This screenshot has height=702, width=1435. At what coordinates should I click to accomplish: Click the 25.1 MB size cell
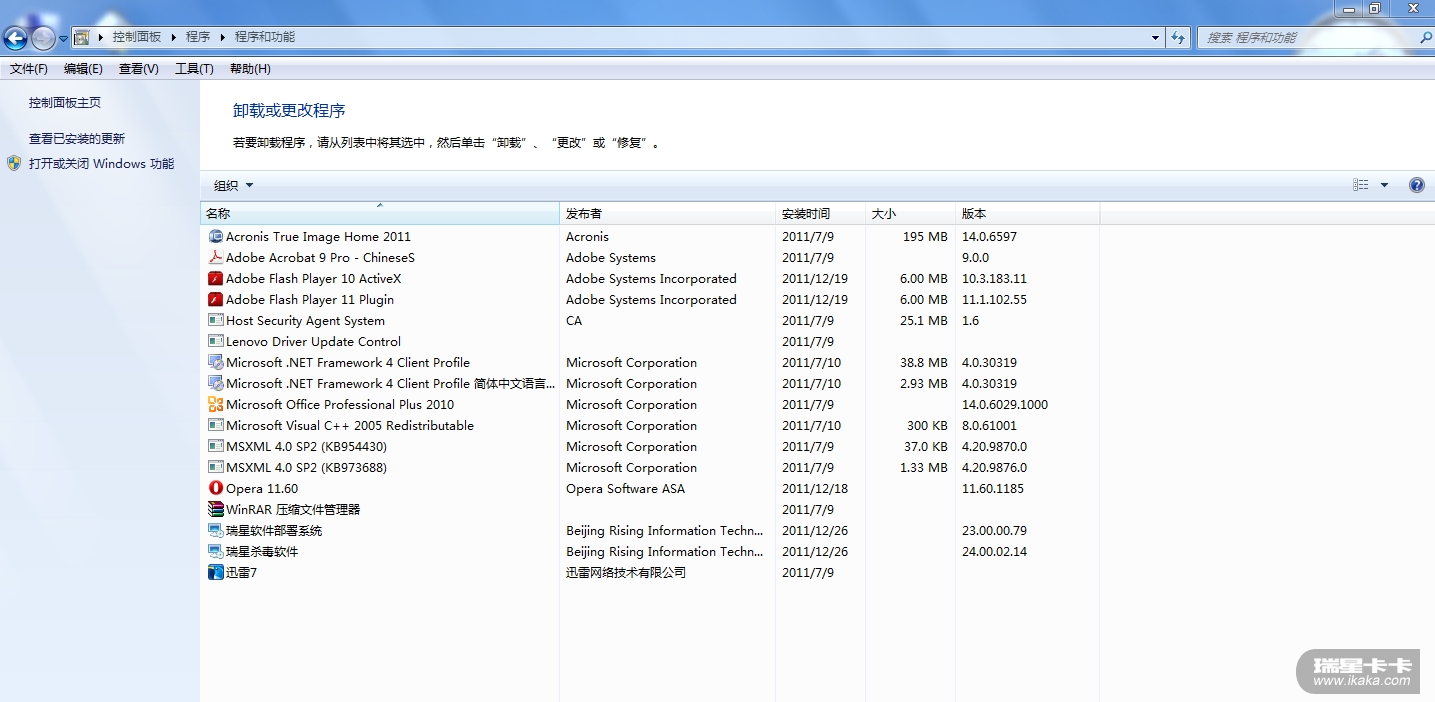923,321
